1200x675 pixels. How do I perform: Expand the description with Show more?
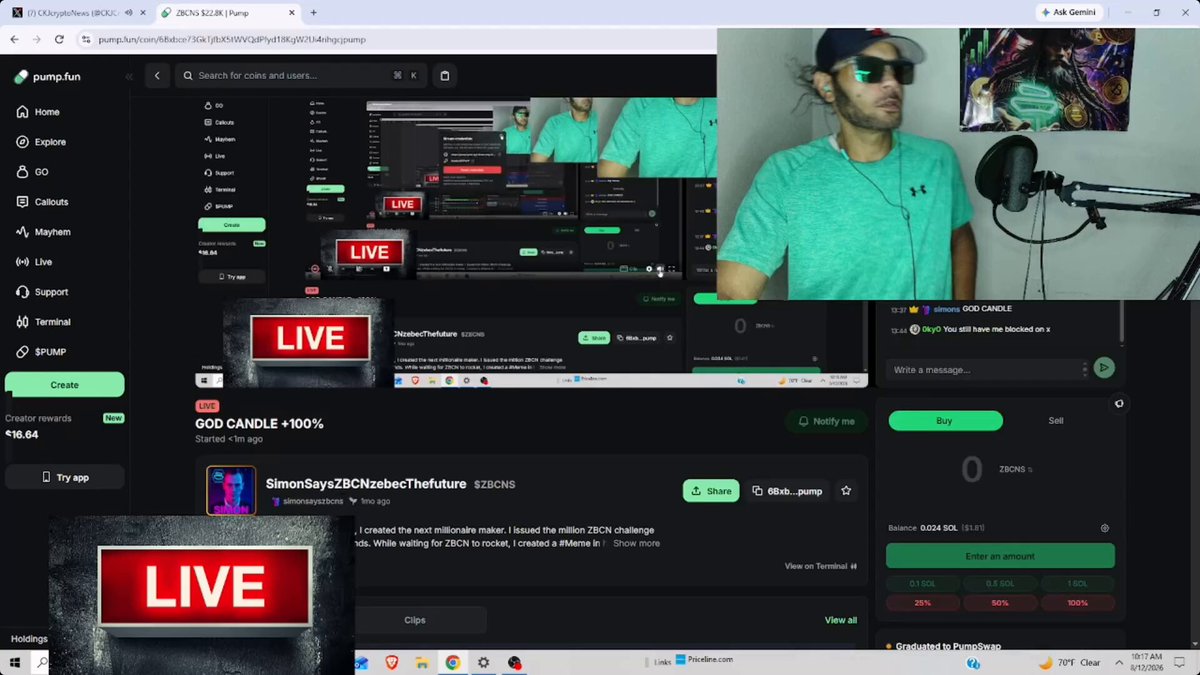(636, 543)
